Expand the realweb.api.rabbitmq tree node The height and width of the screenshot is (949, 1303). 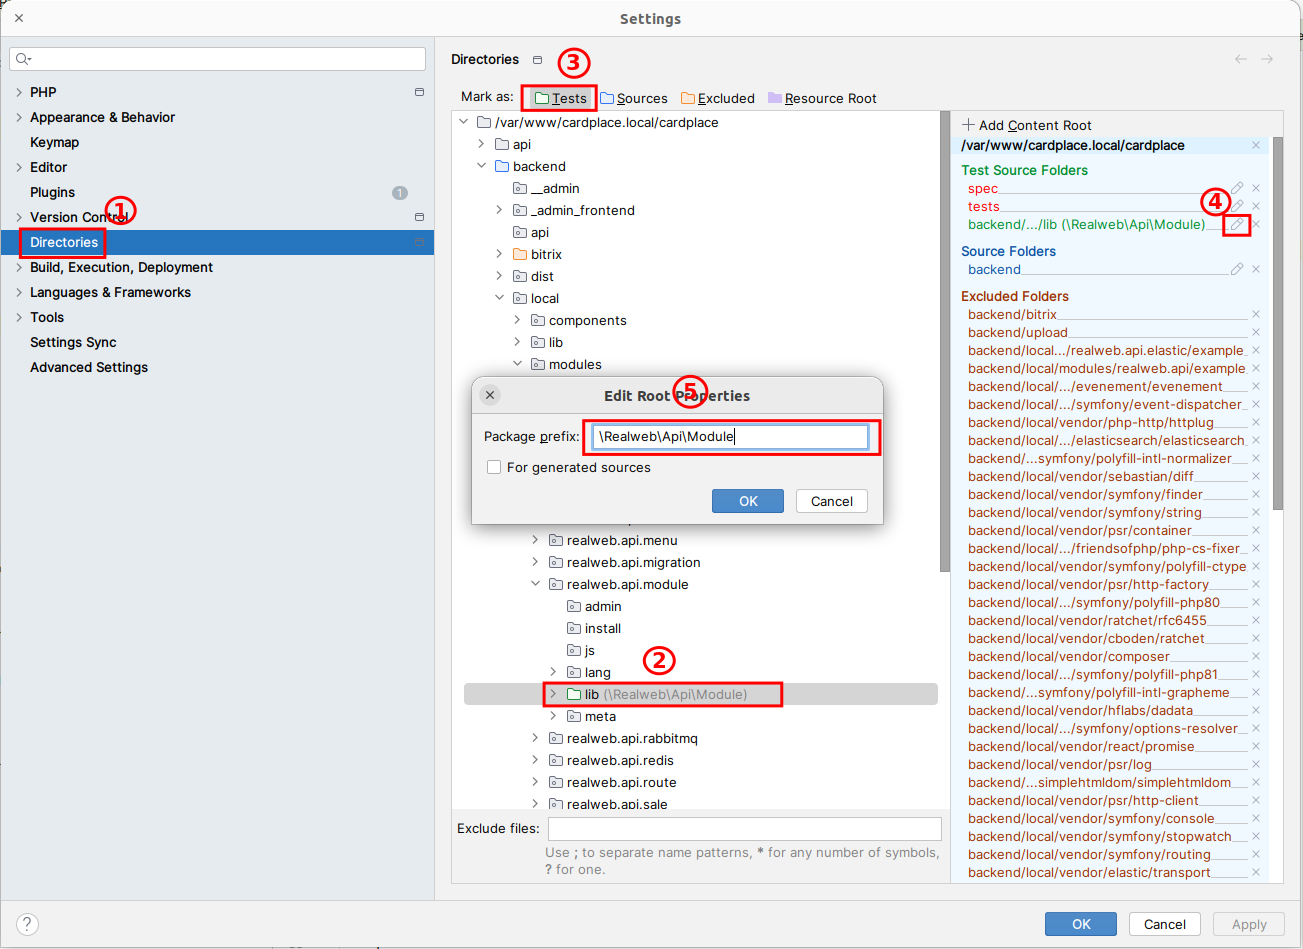tap(535, 738)
